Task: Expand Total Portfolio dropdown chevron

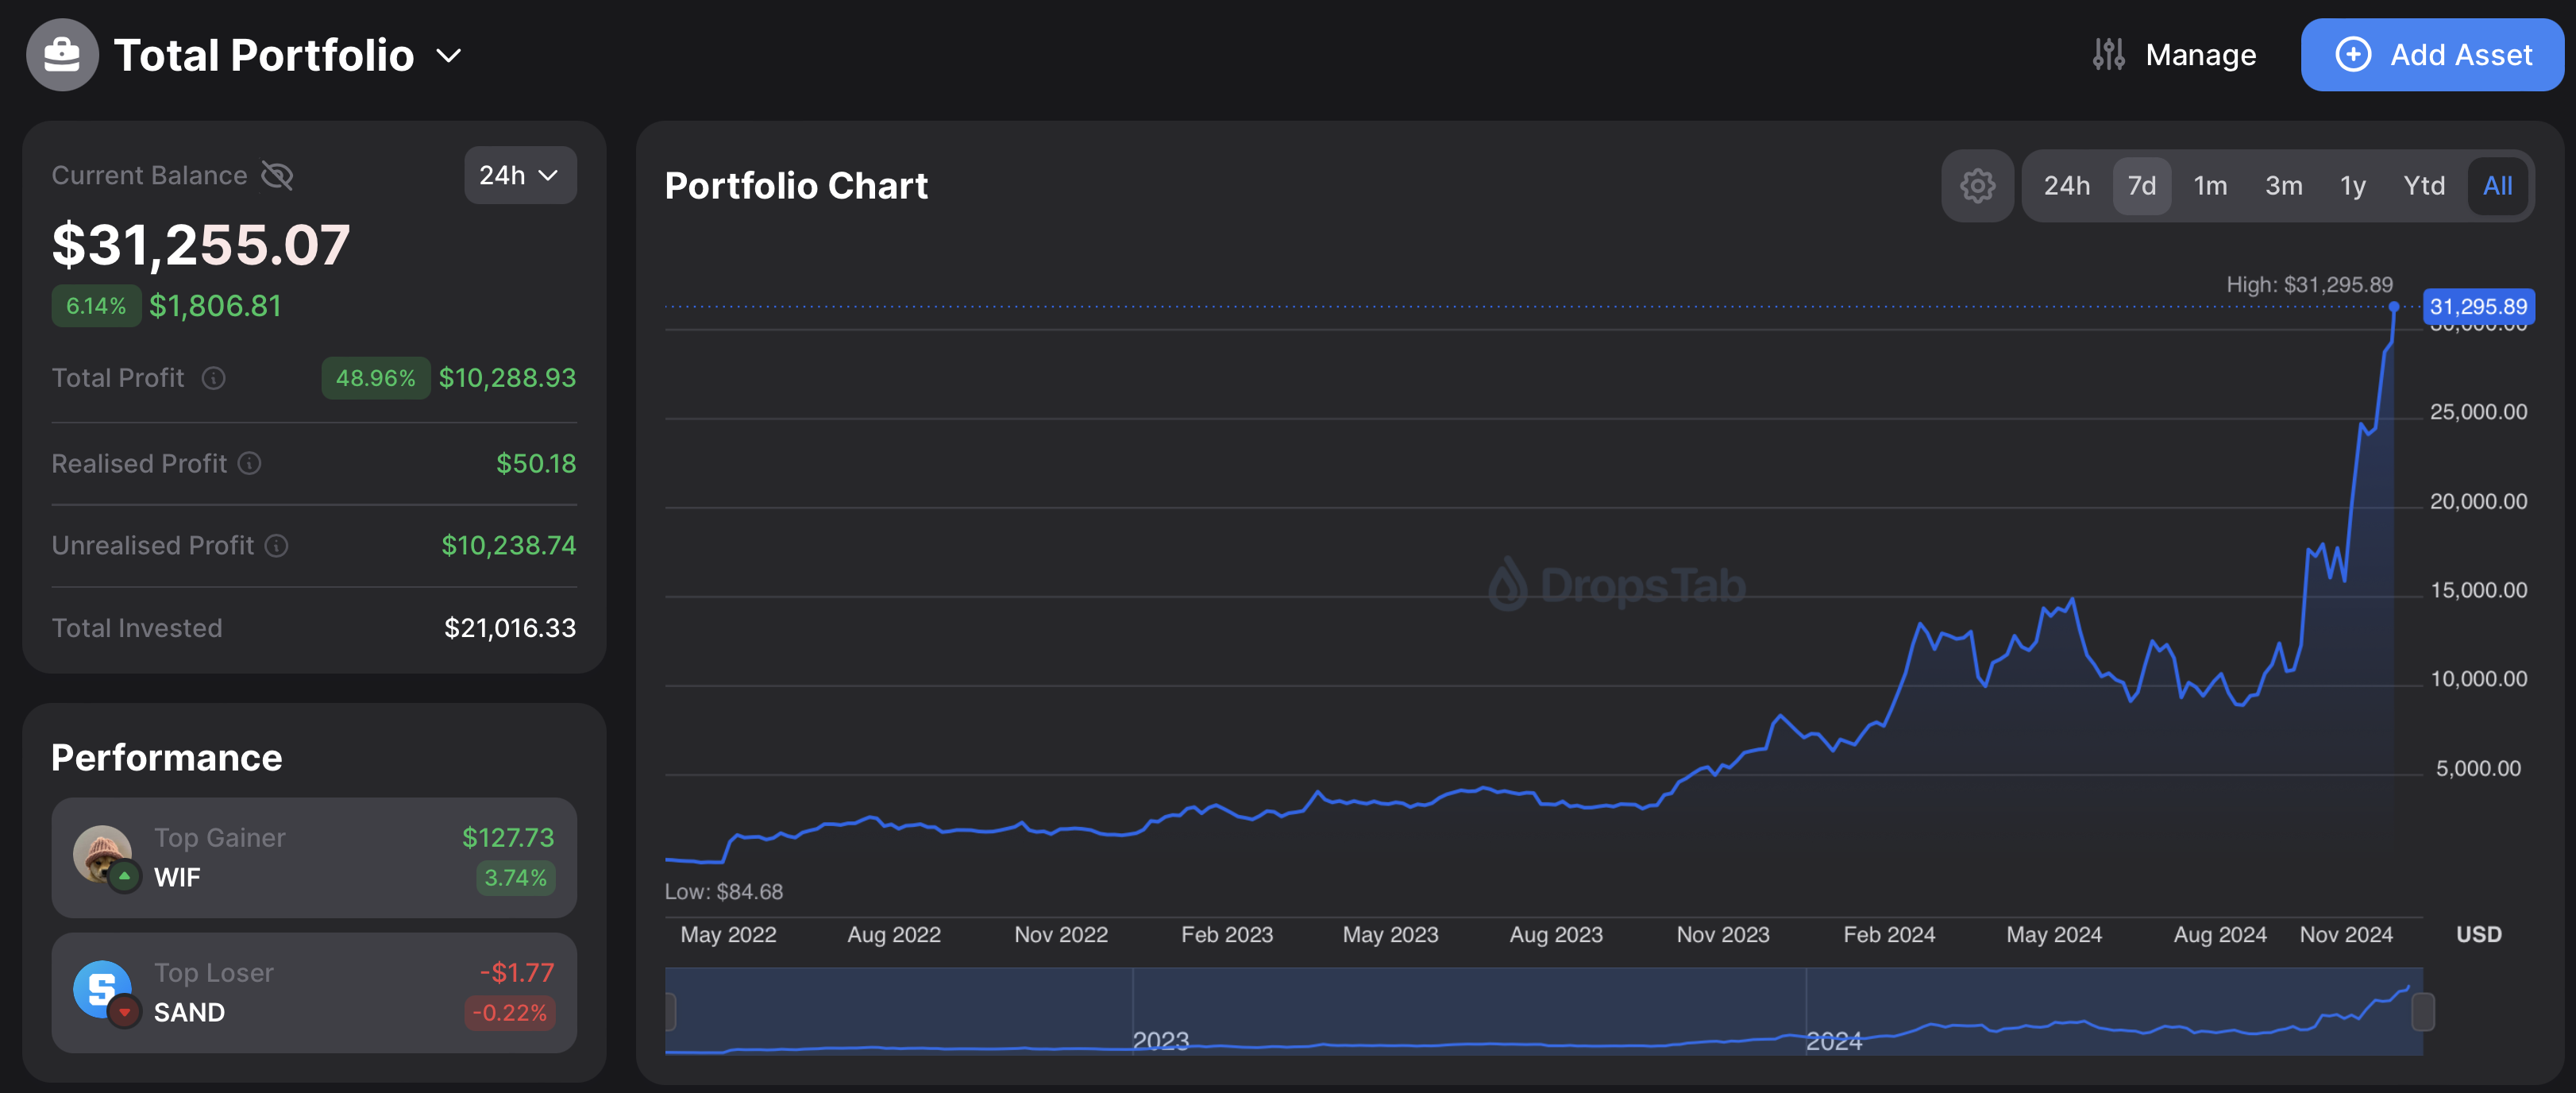Action: (449, 56)
